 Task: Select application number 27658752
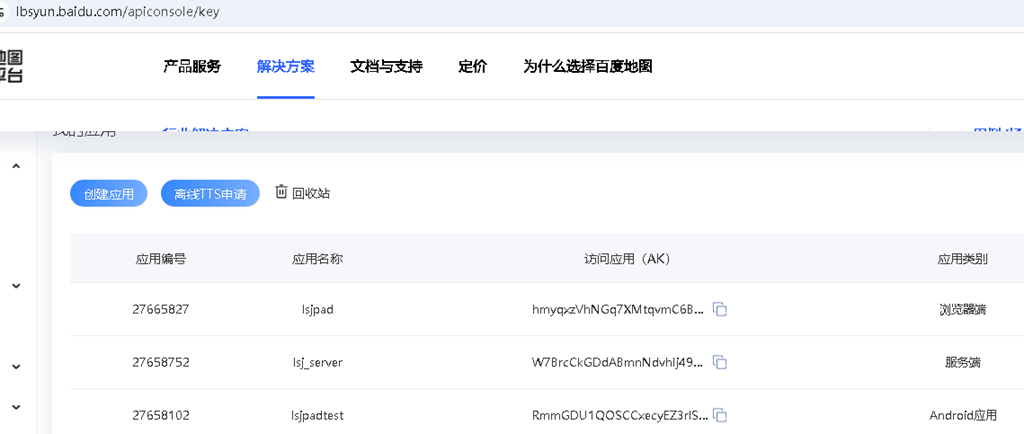pyautogui.click(x=161, y=362)
